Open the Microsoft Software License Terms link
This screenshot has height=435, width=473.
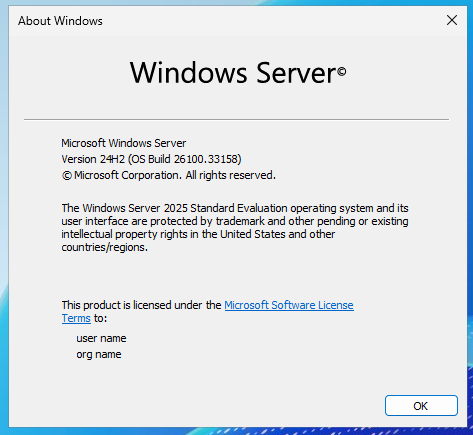point(289,305)
